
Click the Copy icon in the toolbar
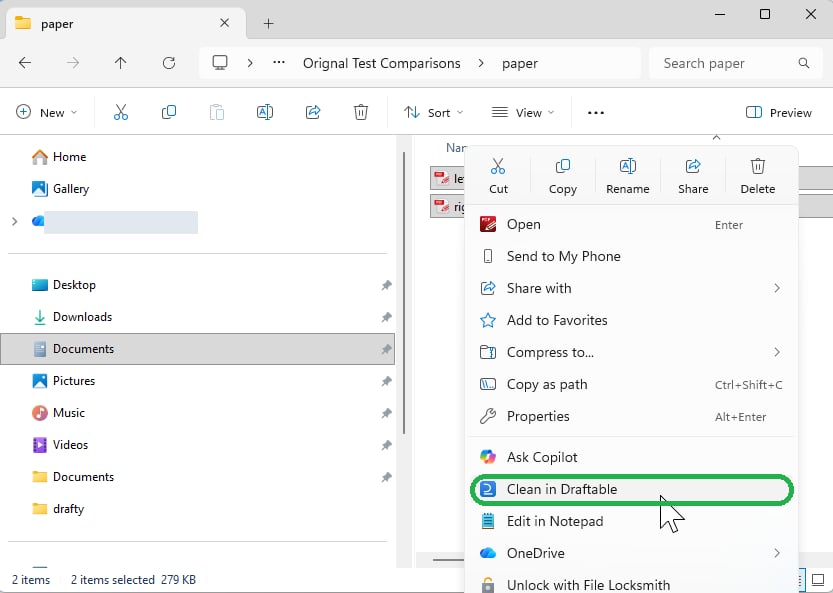click(x=169, y=113)
